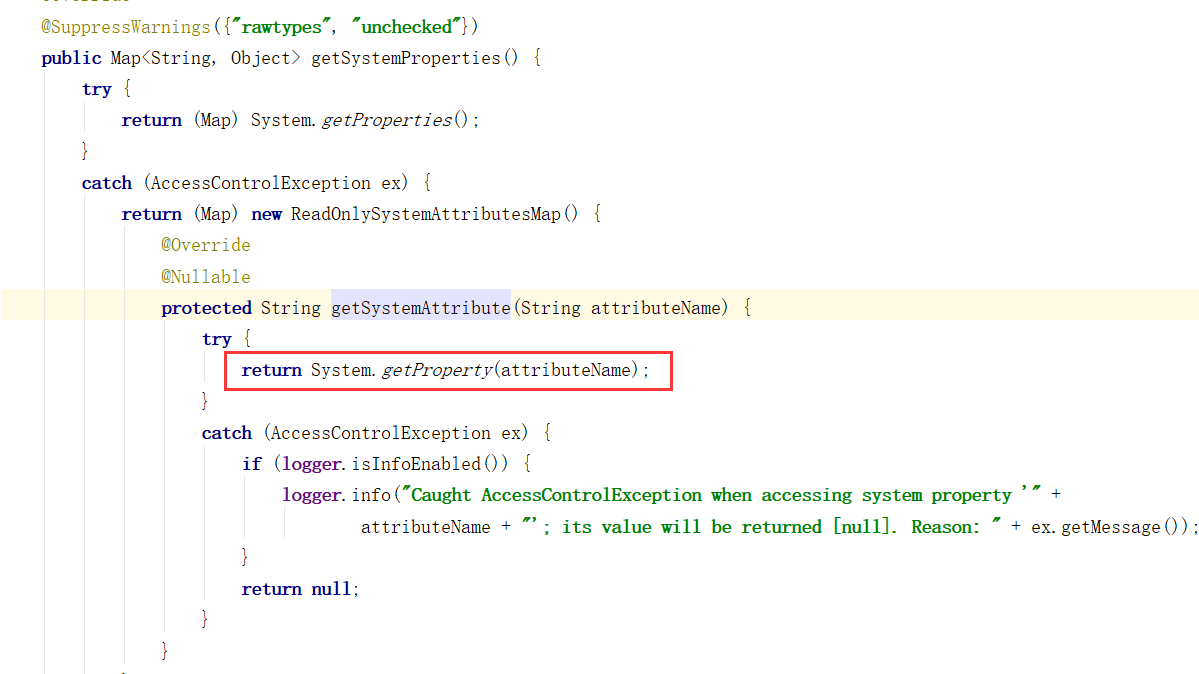Click the inner catch AccessControlException line

click(x=376, y=433)
